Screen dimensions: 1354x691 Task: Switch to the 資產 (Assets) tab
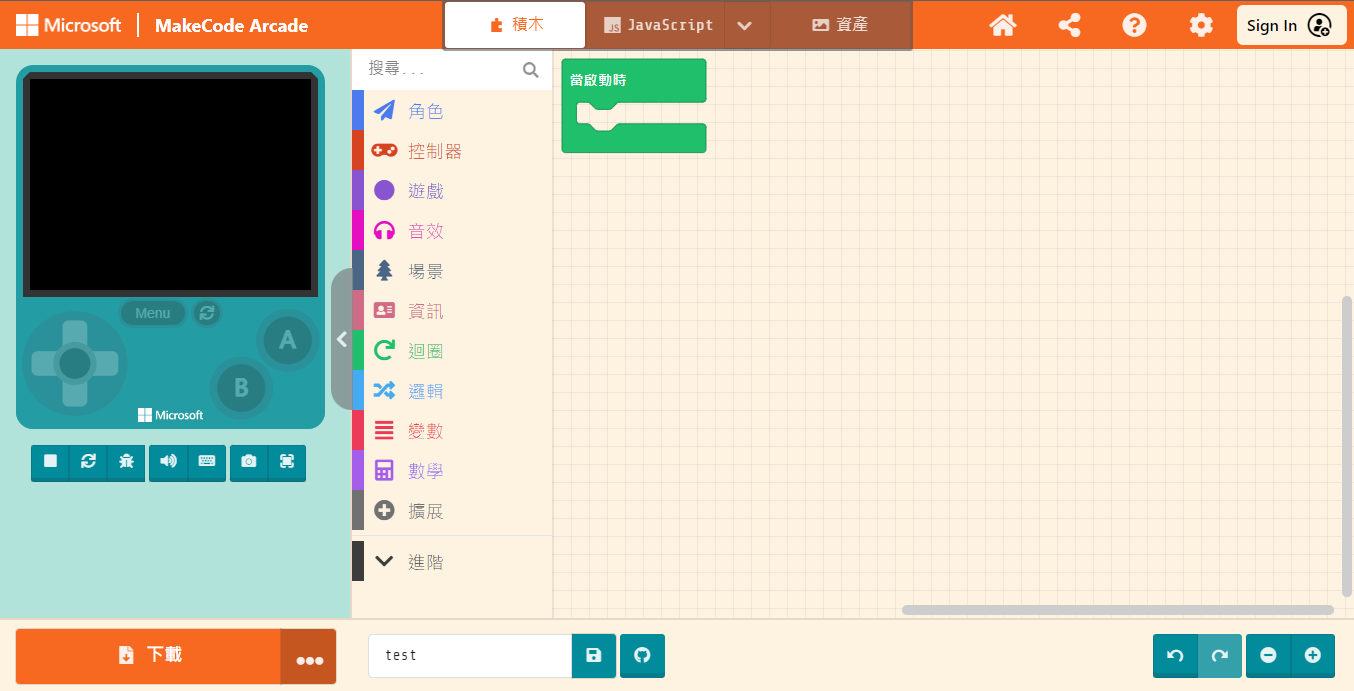pos(840,25)
